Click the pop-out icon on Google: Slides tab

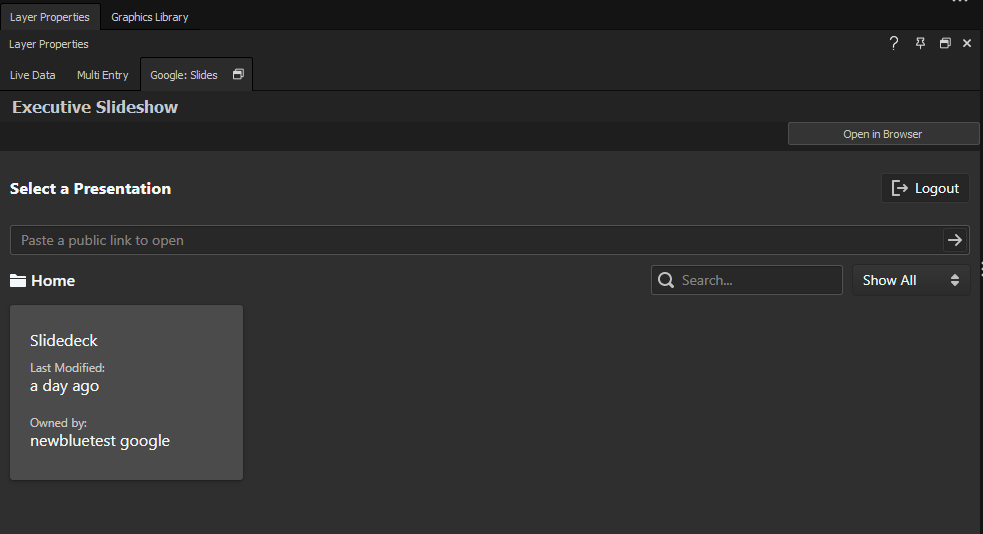[x=238, y=75]
